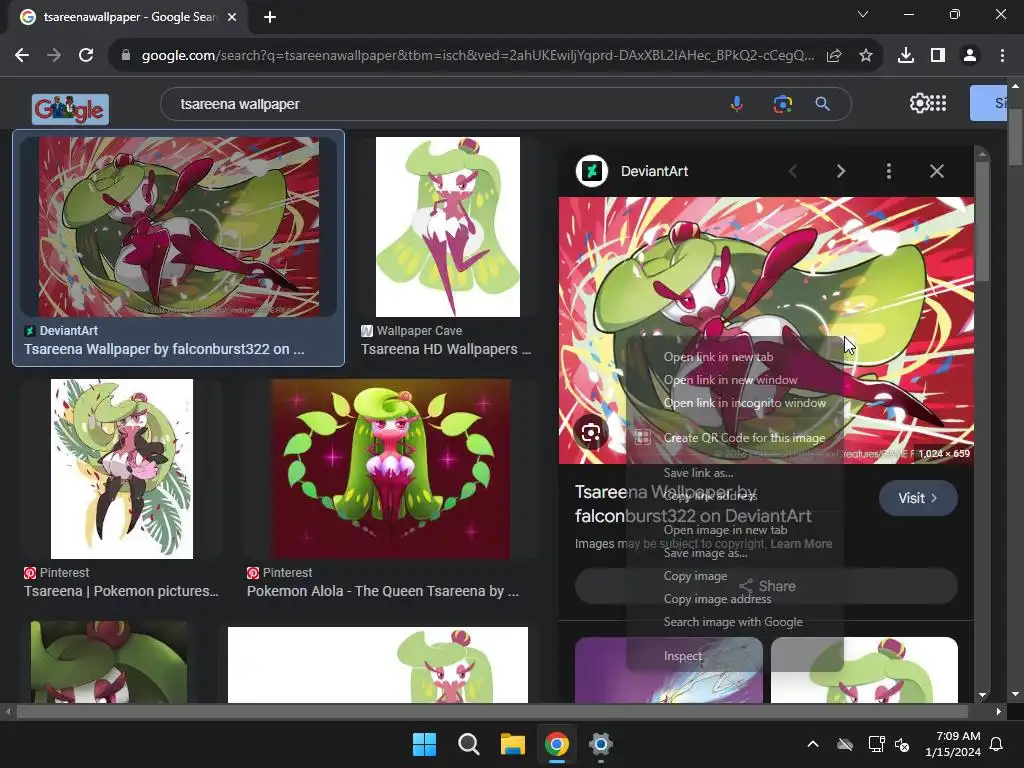Close the image preview panel

(x=936, y=171)
